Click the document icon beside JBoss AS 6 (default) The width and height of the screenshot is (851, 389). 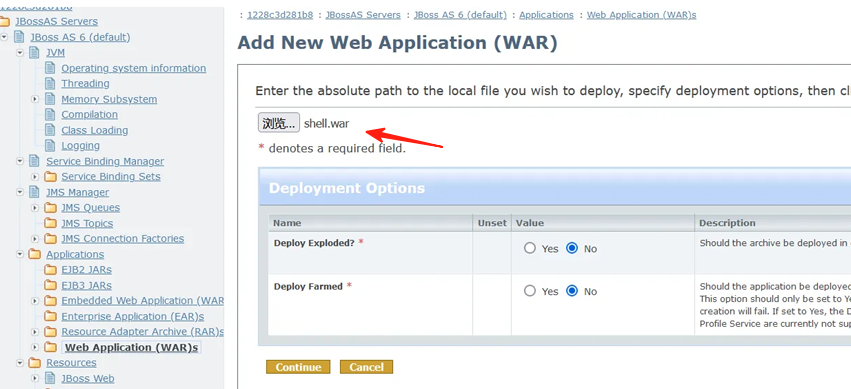(x=19, y=37)
